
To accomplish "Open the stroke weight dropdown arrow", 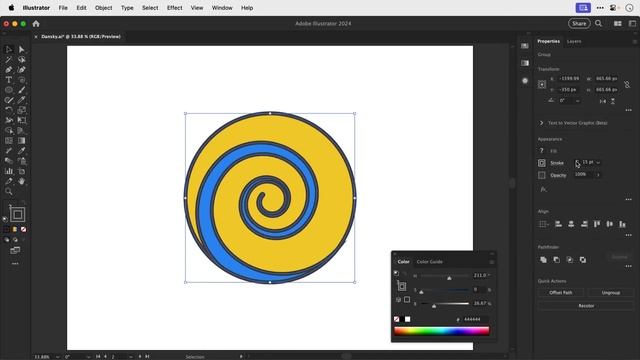I will point(598,162).
